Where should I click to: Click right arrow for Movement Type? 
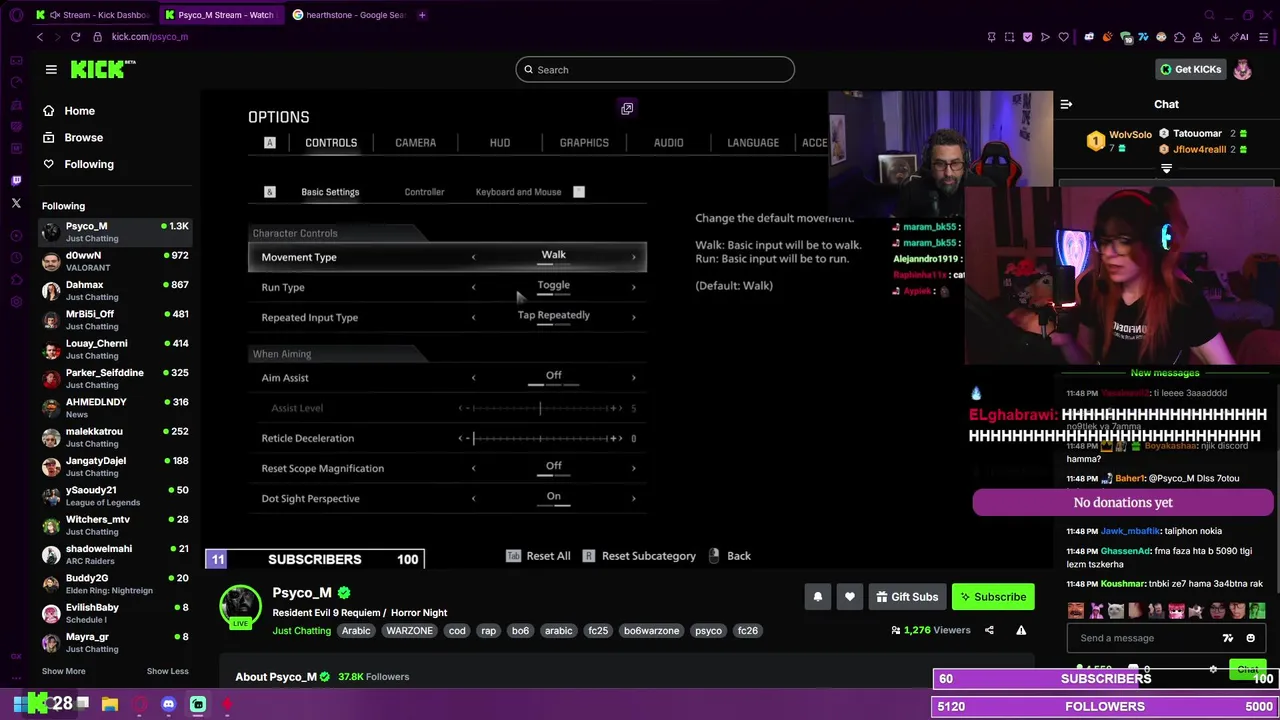click(x=633, y=257)
